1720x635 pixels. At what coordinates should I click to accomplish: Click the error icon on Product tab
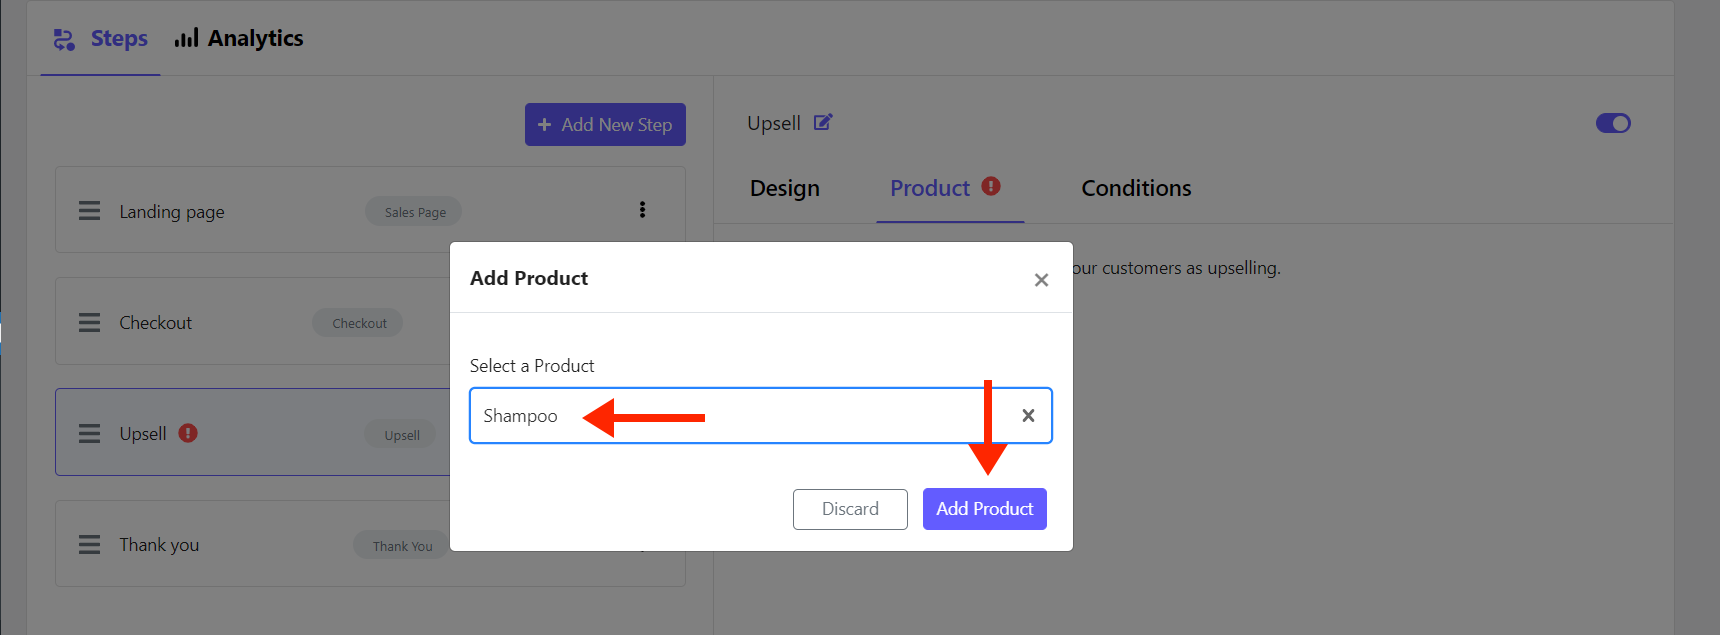991,186
